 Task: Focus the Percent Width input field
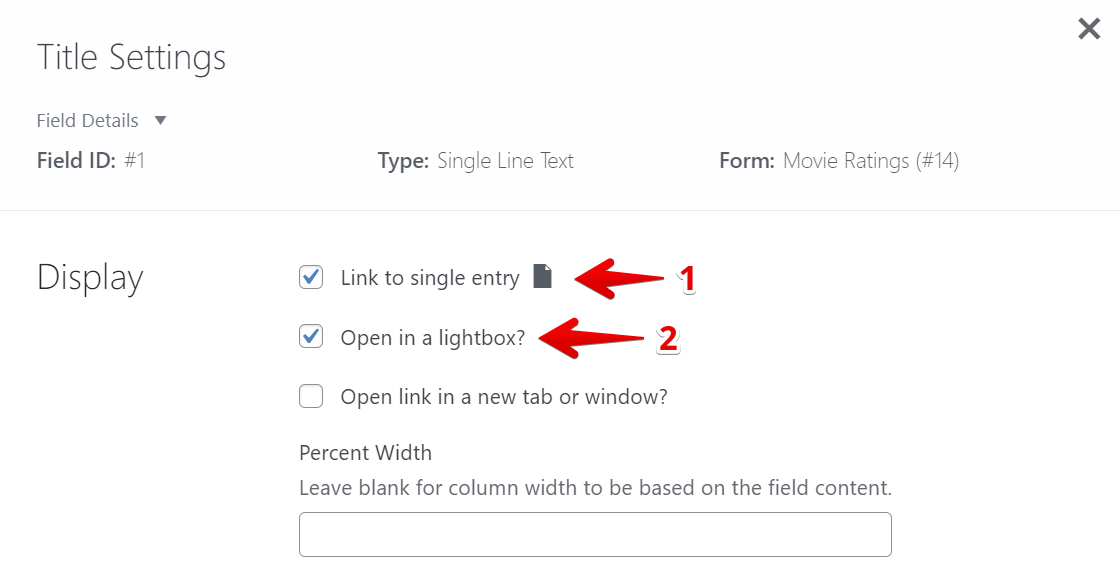tap(595, 534)
